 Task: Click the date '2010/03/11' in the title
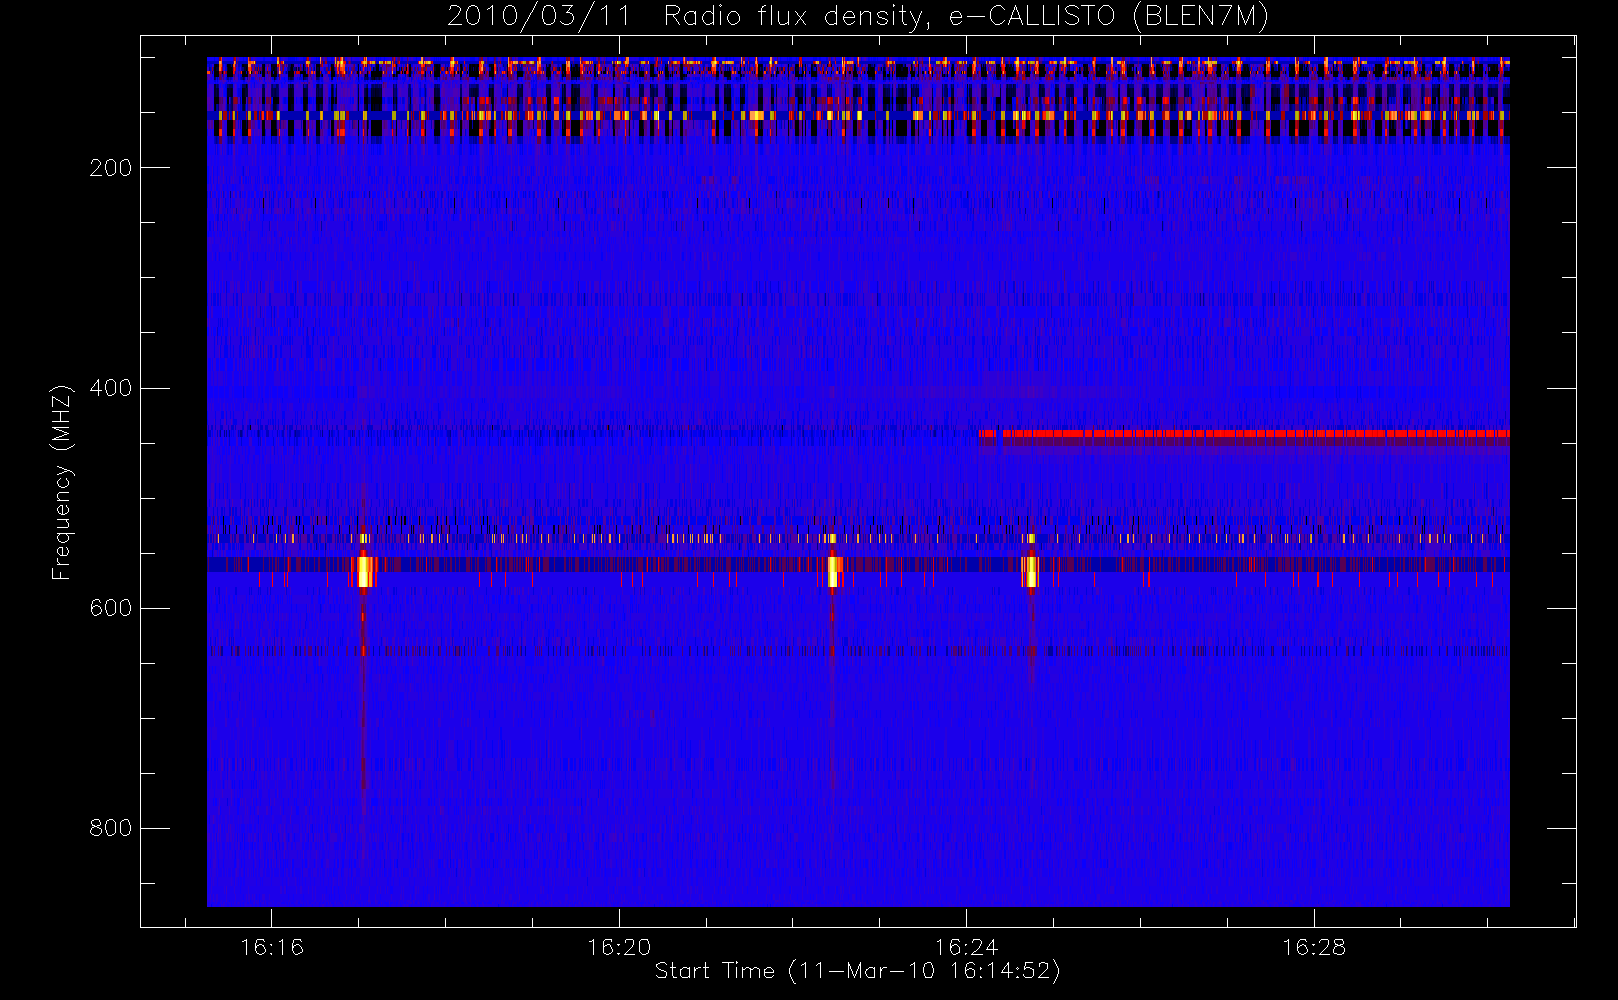click(x=539, y=17)
